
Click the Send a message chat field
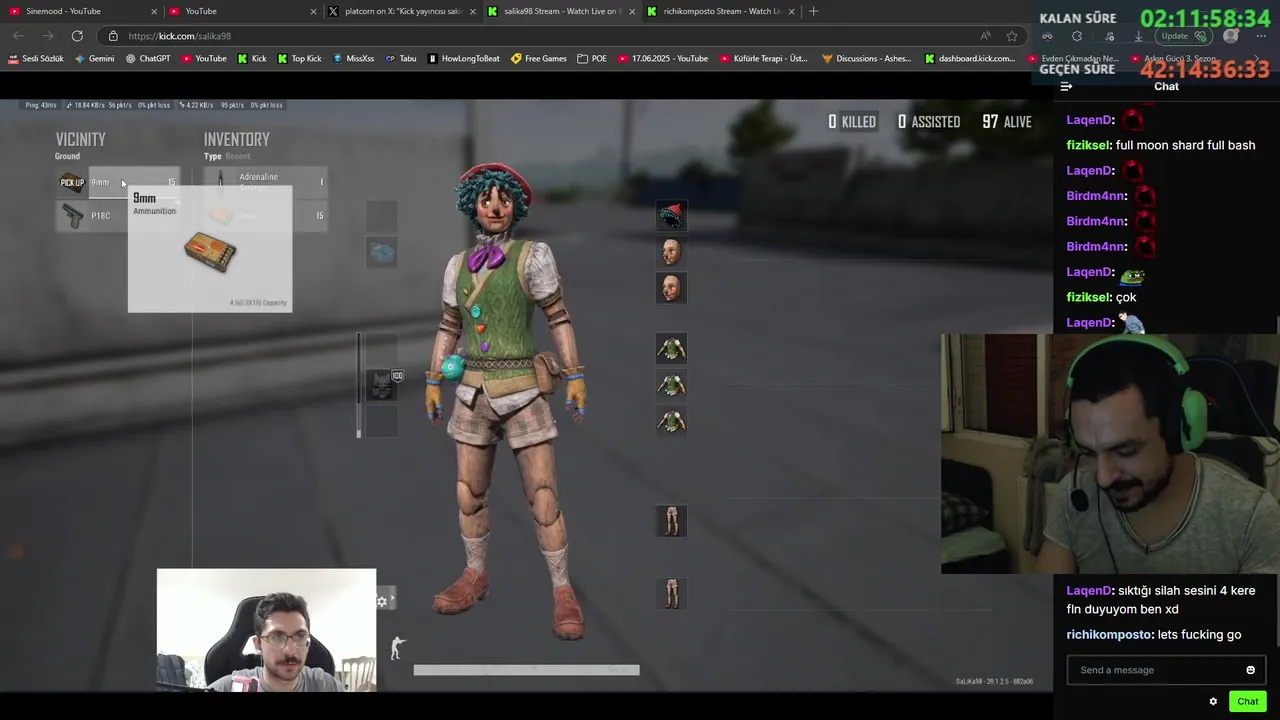pyautogui.click(x=1166, y=670)
